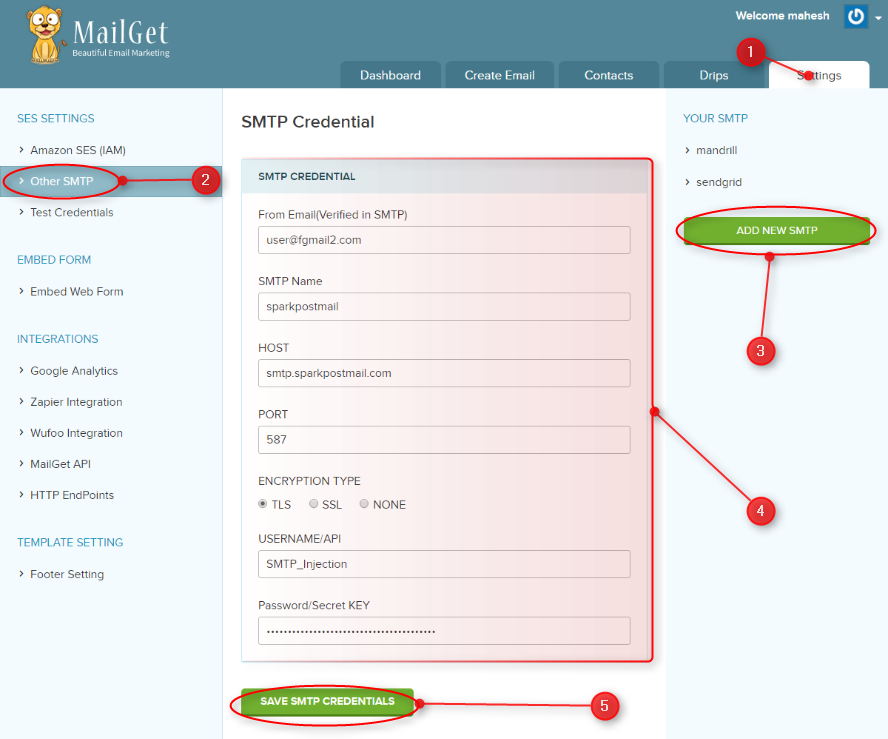
Task: Click the chevron before Google Analytics
Action: (x=22, y=370)
